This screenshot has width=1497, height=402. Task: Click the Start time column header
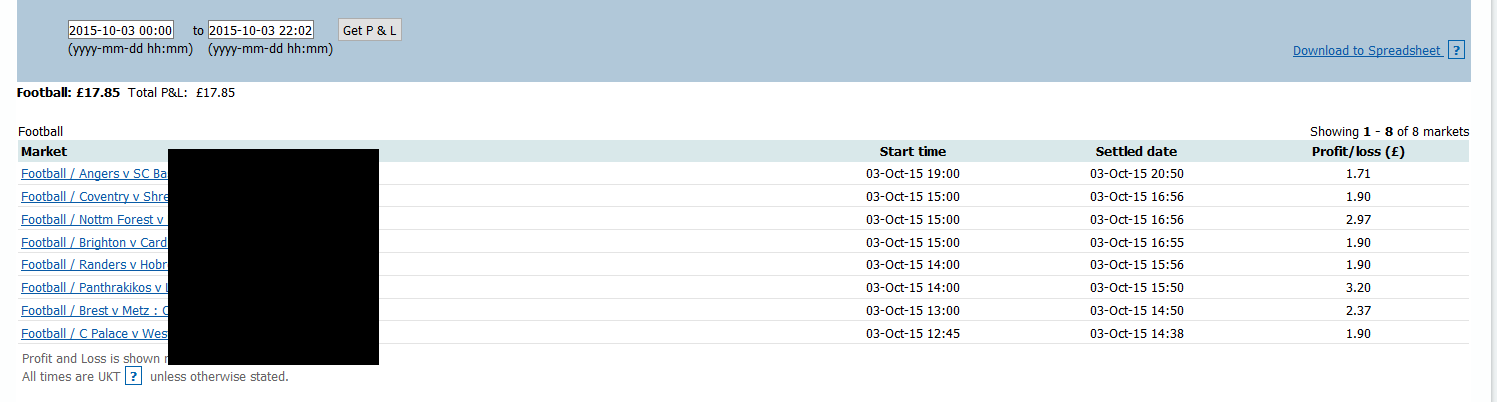tap(912, 152)
